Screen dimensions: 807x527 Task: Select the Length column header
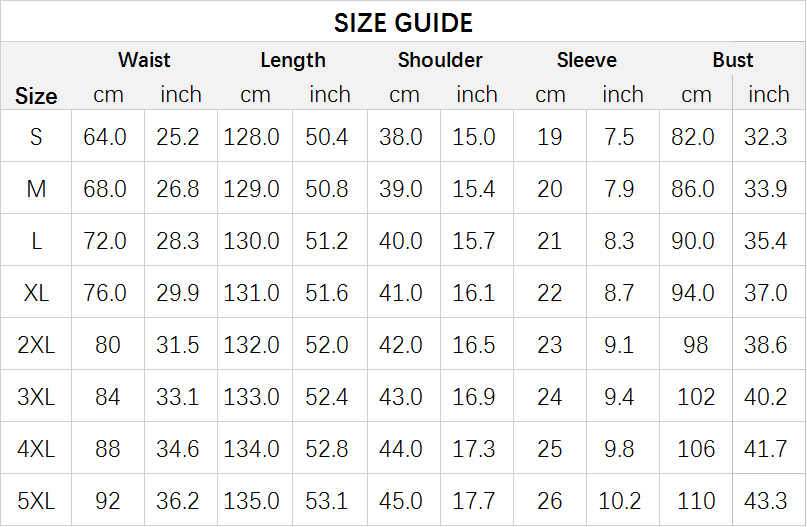point(293,60)
